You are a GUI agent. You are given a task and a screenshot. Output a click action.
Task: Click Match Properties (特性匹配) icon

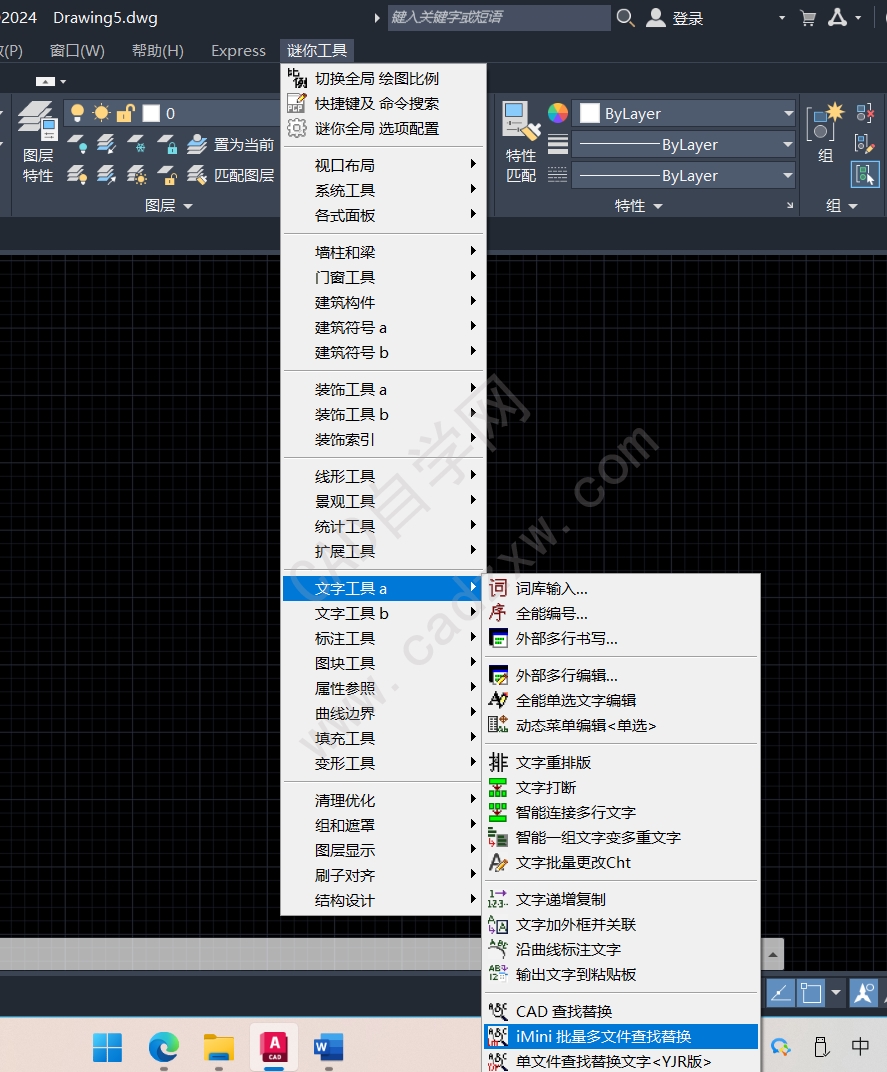click(521, 120)
